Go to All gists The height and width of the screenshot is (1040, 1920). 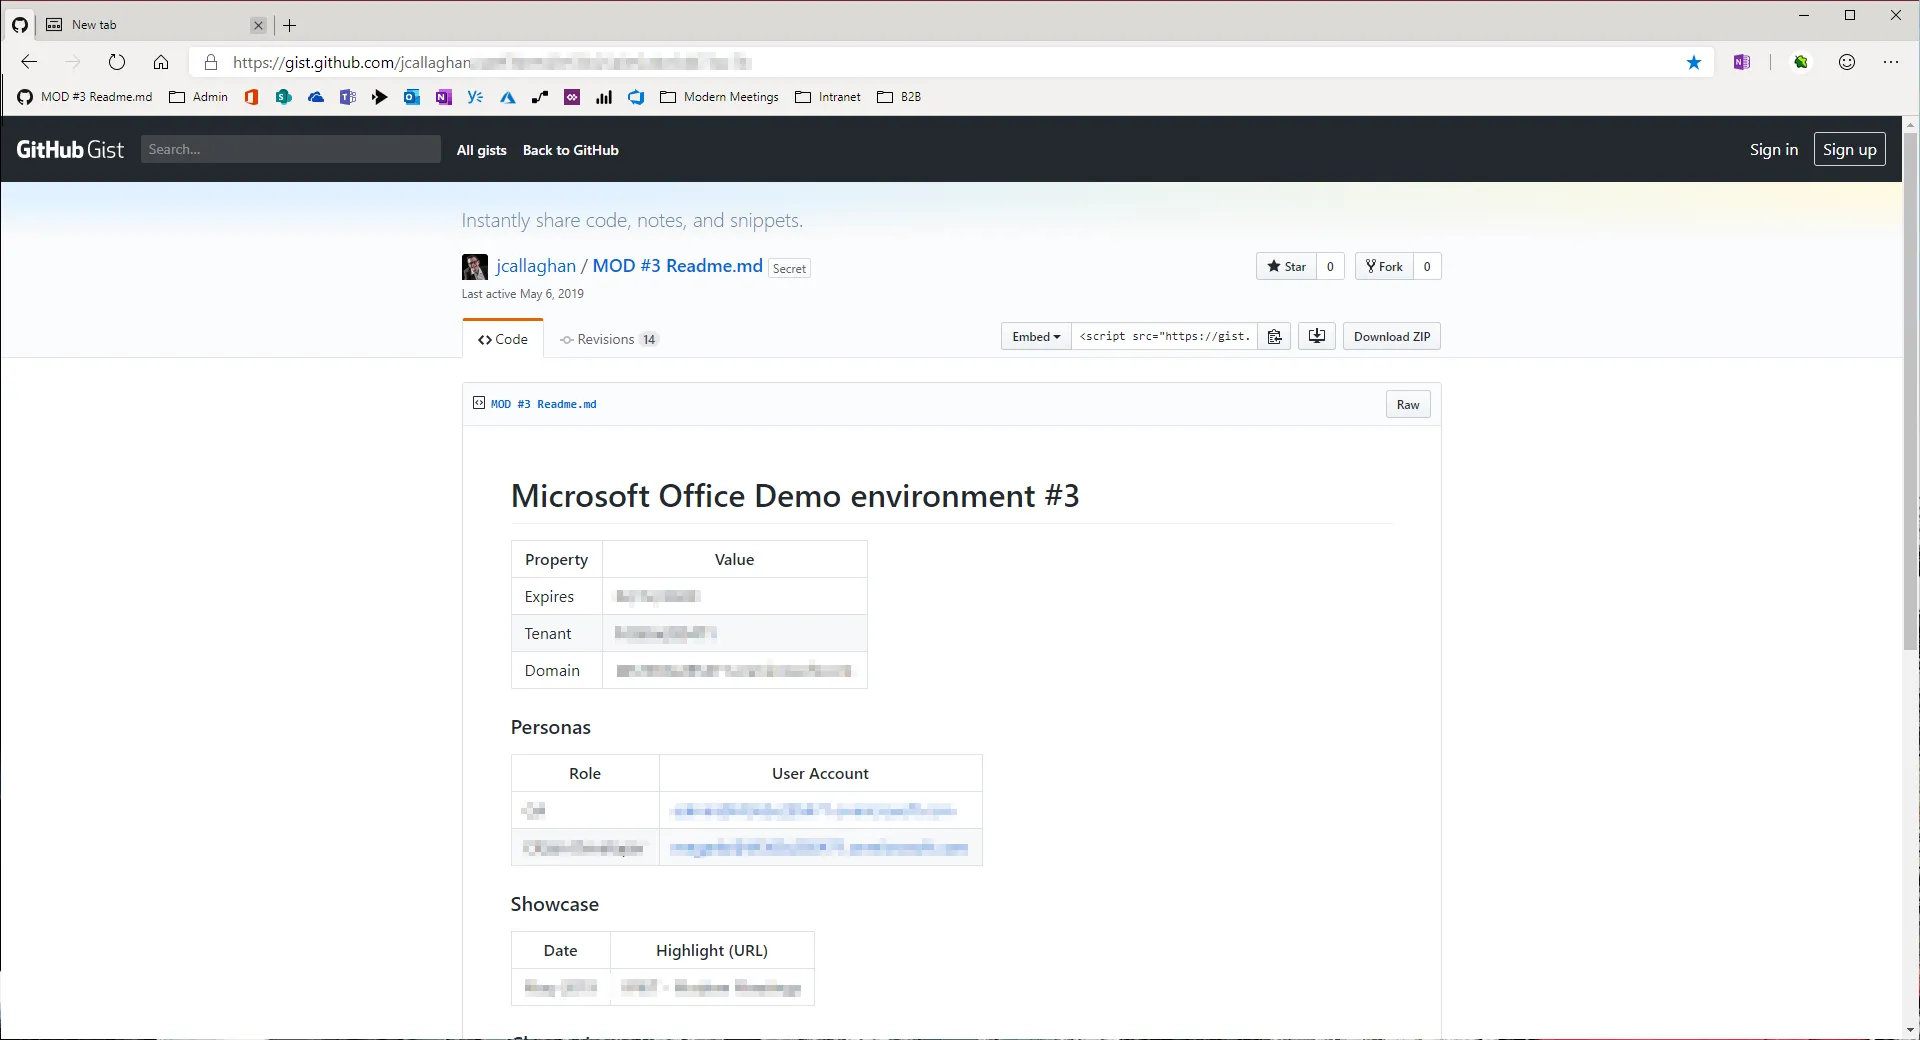pyautogui.click(x=482, y=150)
